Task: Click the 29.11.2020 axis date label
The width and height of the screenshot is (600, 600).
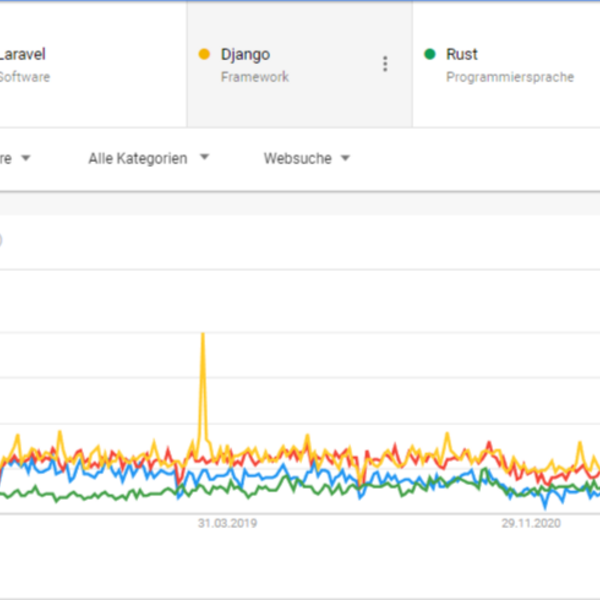Action: [530, 523]
